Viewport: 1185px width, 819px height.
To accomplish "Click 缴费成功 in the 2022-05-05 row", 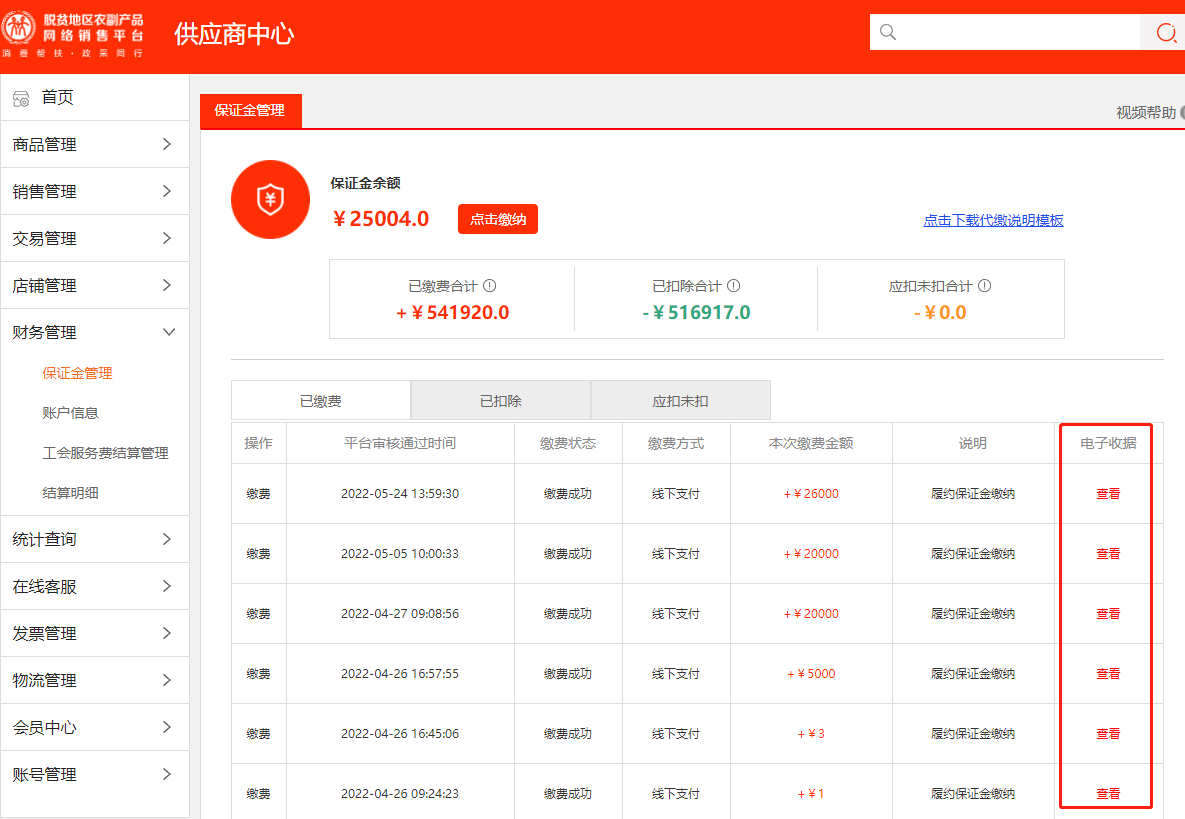I will pyautogui.click(x=568, y=554).
